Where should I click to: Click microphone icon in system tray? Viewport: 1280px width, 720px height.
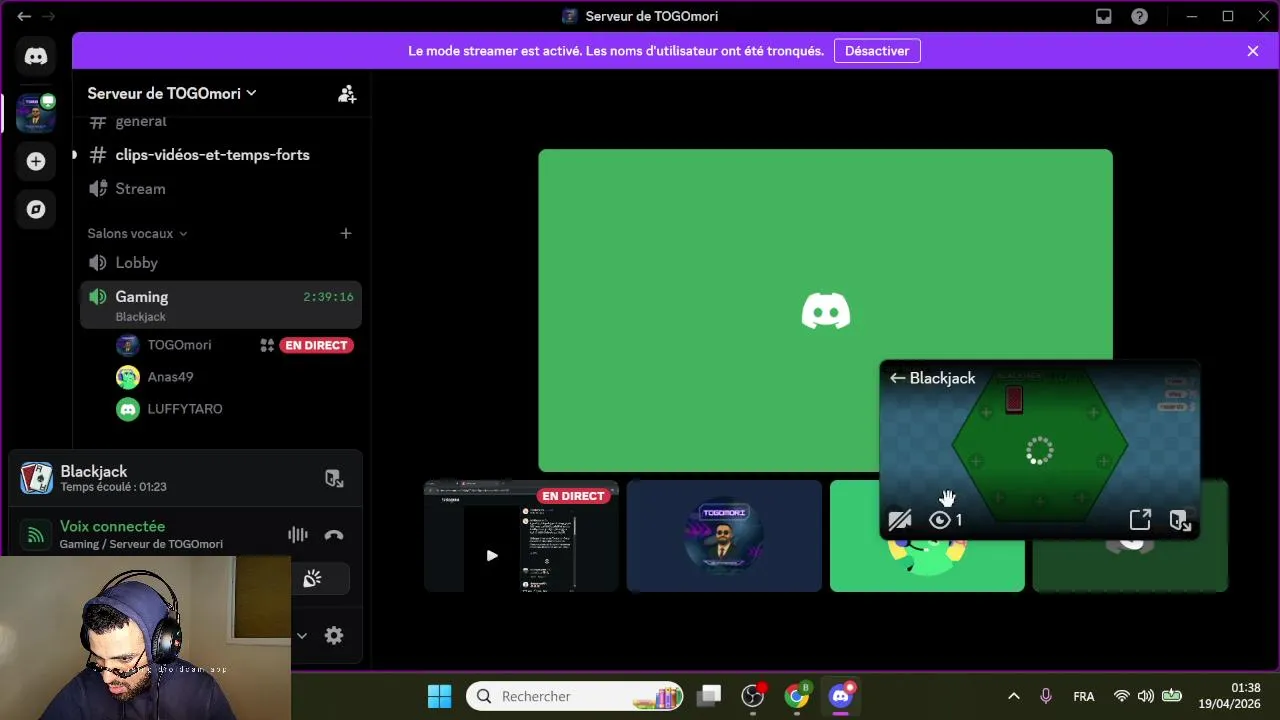[x=1046, y=696]
